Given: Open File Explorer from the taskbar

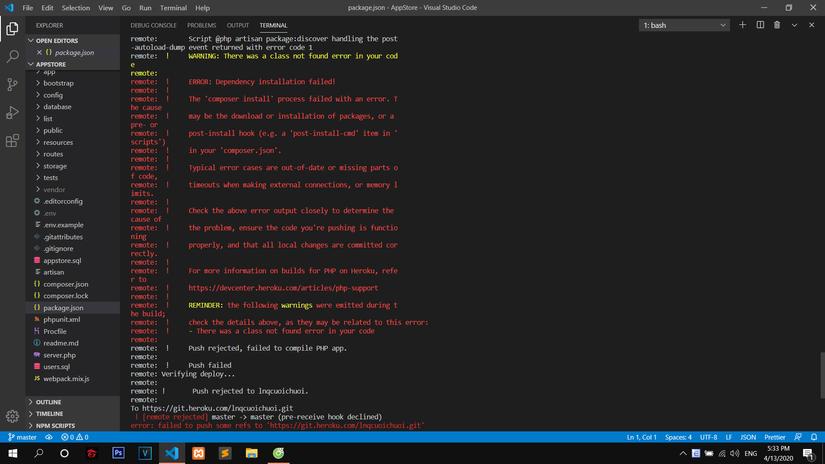Looking at the screenshot, I should click(251, 453).
